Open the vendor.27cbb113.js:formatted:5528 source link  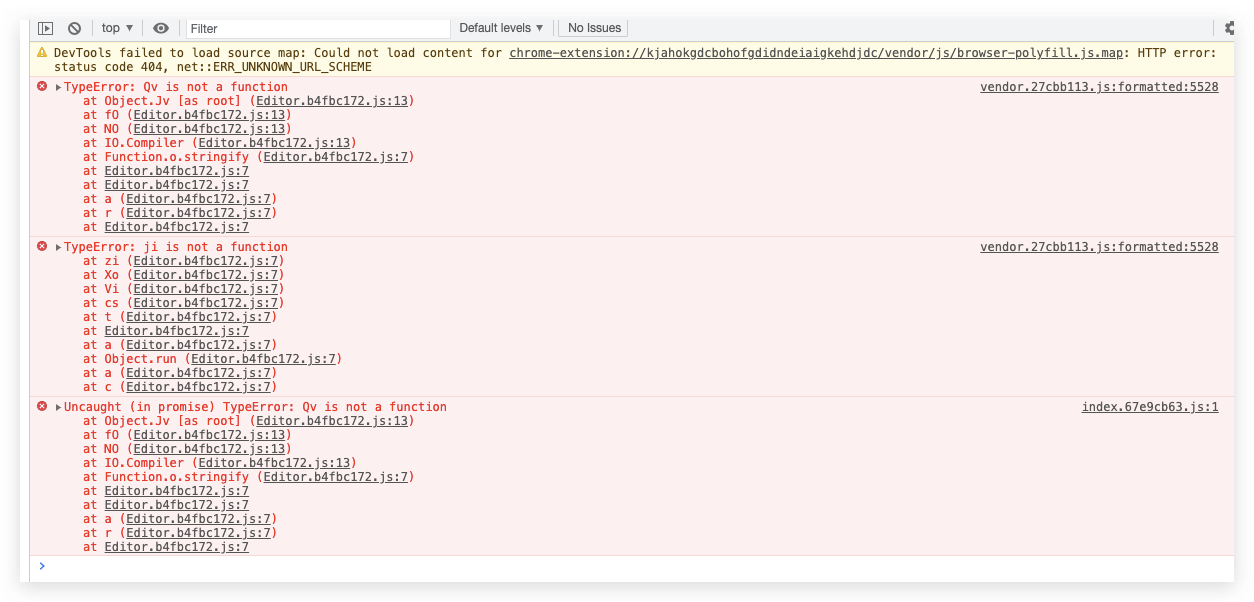(1098, 86)
